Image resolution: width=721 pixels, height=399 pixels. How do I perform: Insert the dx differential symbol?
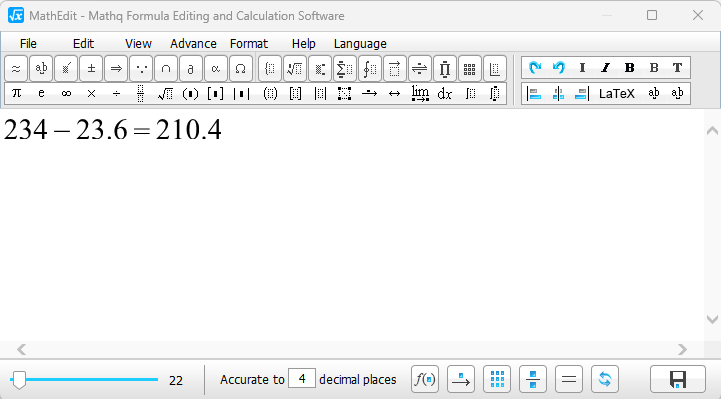coord(445,93)
